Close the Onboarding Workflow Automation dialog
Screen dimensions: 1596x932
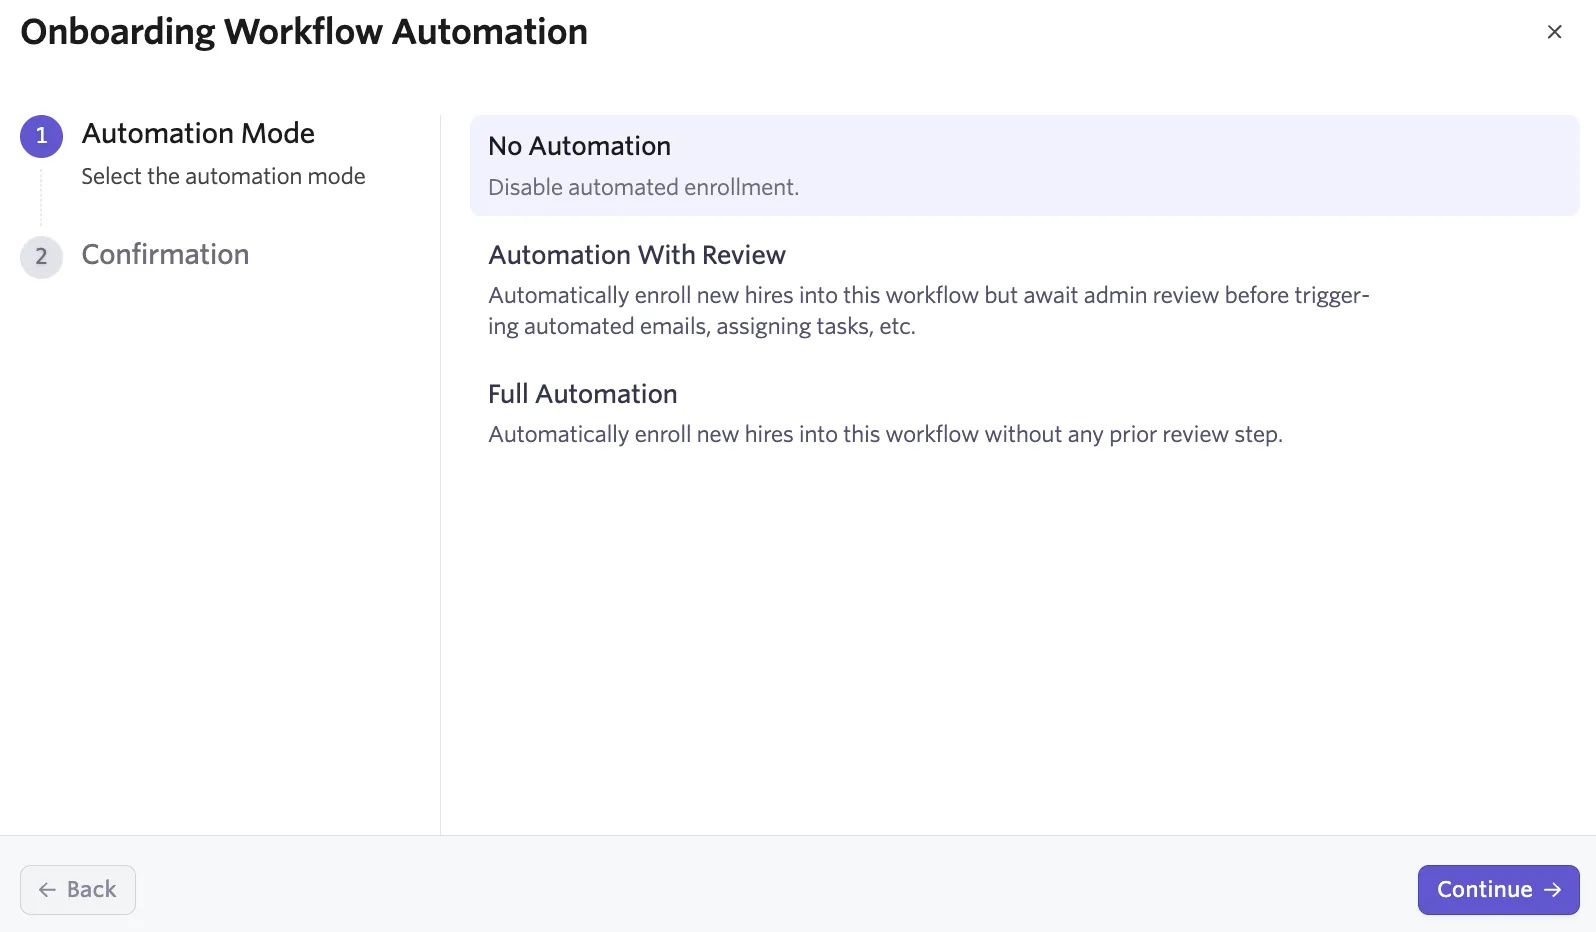pyautogui.click(x=1554, y=32)
